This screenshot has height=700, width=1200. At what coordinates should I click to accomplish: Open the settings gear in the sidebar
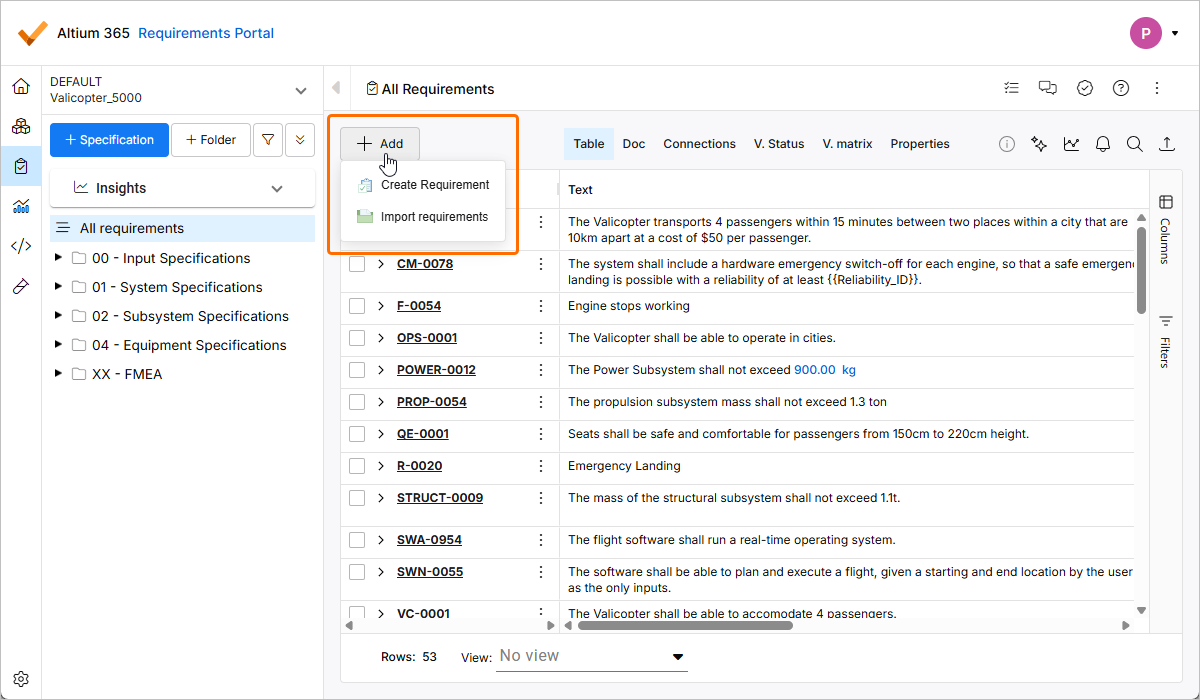point(20,678)
